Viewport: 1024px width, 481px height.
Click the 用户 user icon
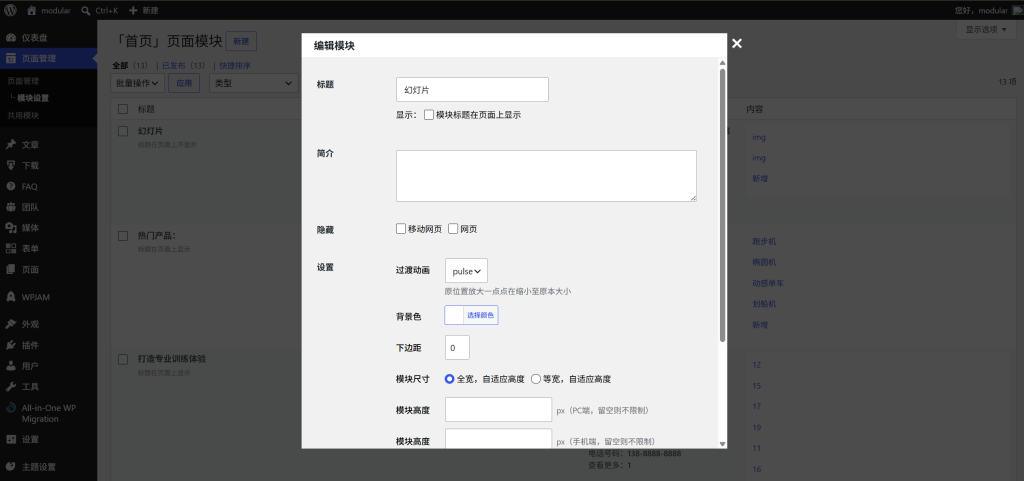click(x=10, y=366)
